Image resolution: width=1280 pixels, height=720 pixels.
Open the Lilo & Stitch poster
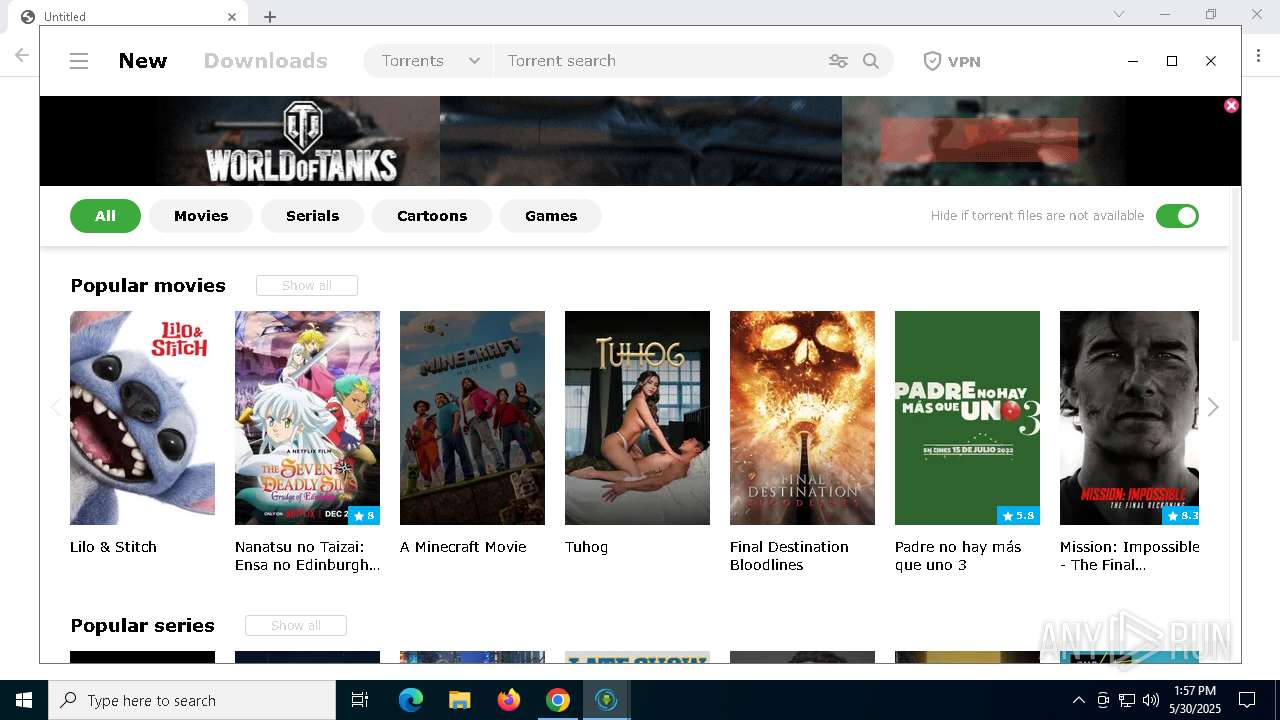tap(142, 418)
